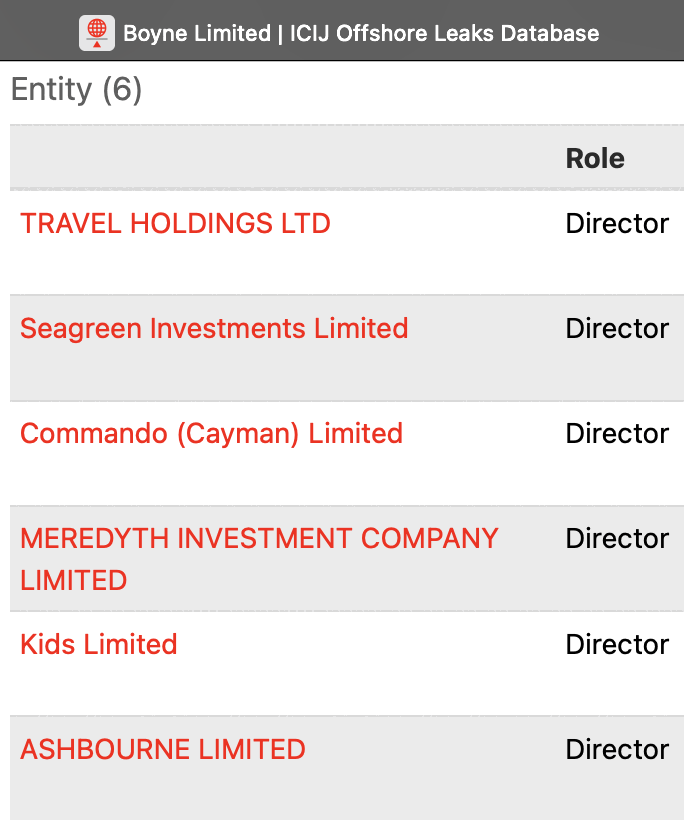This screenshot has height=834, width=684.
Task: Click the blank entity-name column header
Action: coord(280,158)
